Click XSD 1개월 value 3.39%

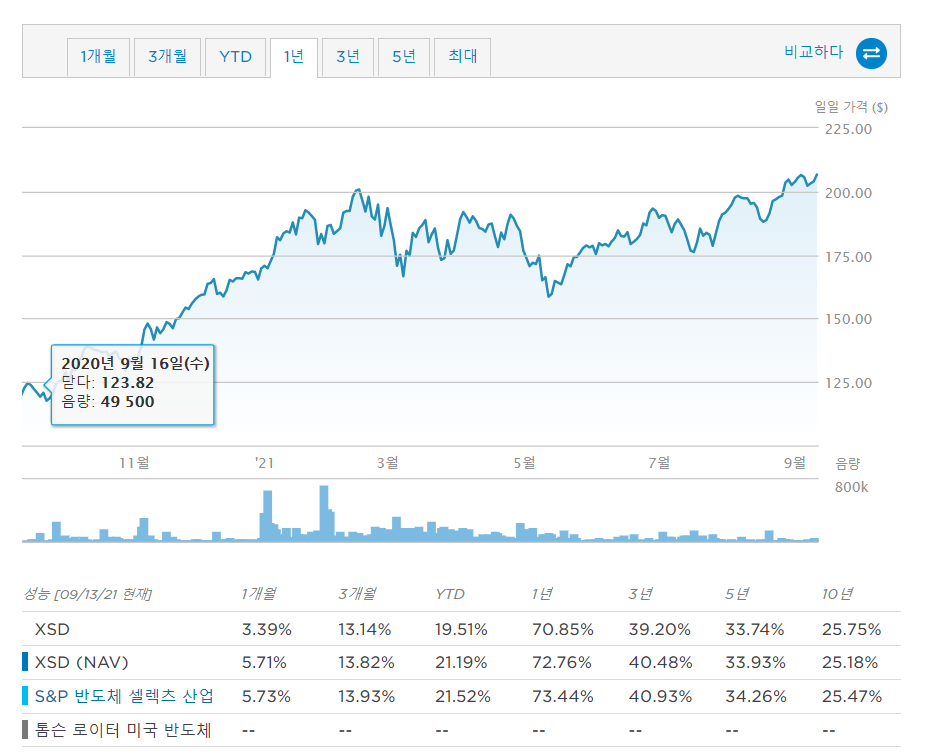pos(267,629)
